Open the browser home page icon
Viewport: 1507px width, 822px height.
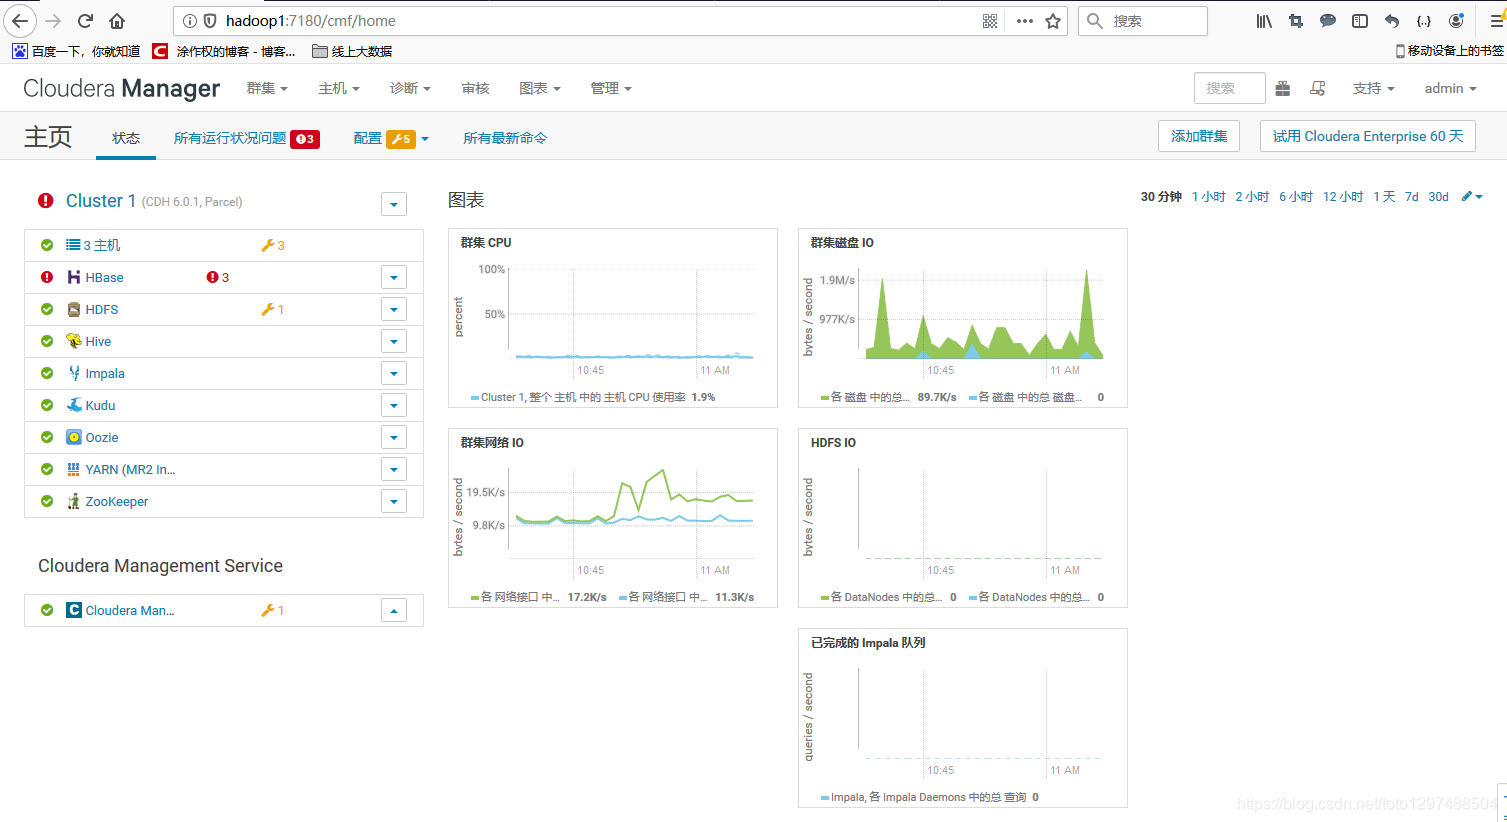pos(117,21)
